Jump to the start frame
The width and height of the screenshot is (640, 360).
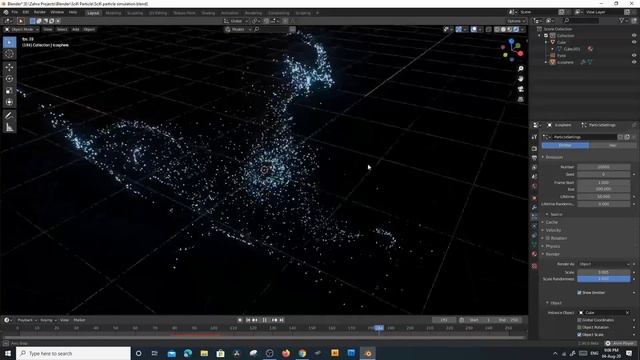(248, 320)
